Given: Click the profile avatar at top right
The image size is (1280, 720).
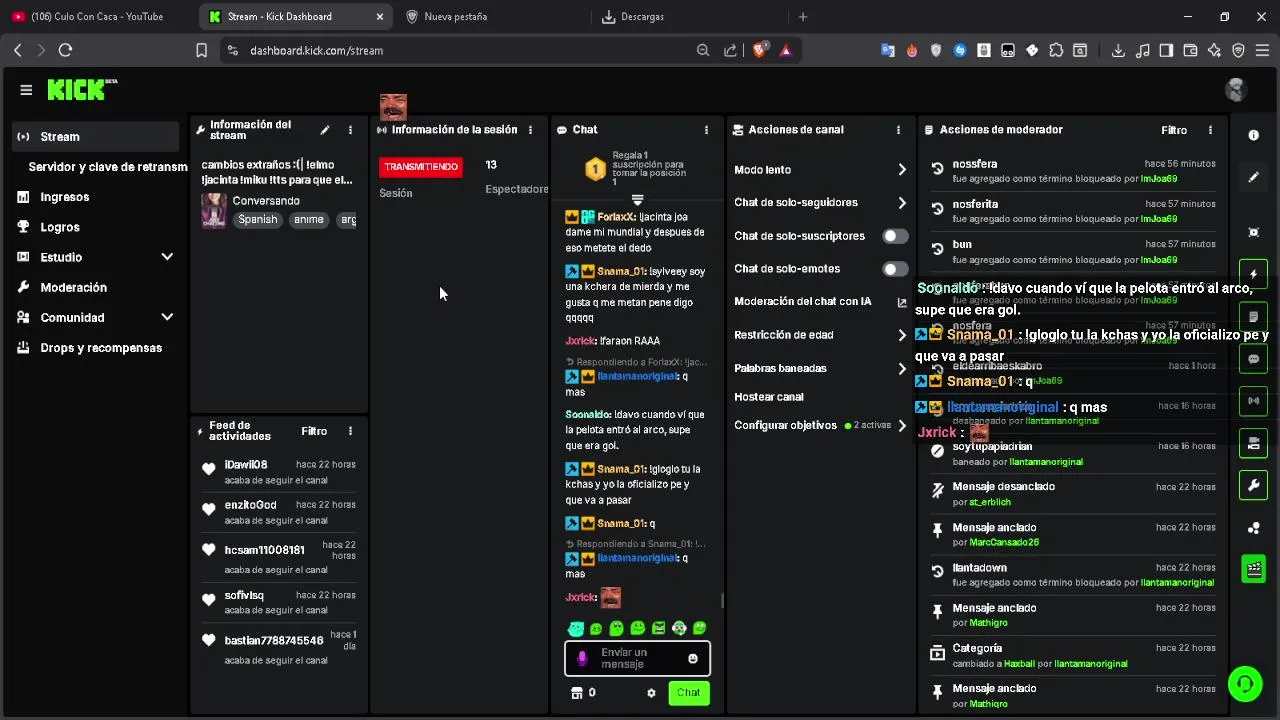Looking at the screenshot, I should click(1236, 89).
